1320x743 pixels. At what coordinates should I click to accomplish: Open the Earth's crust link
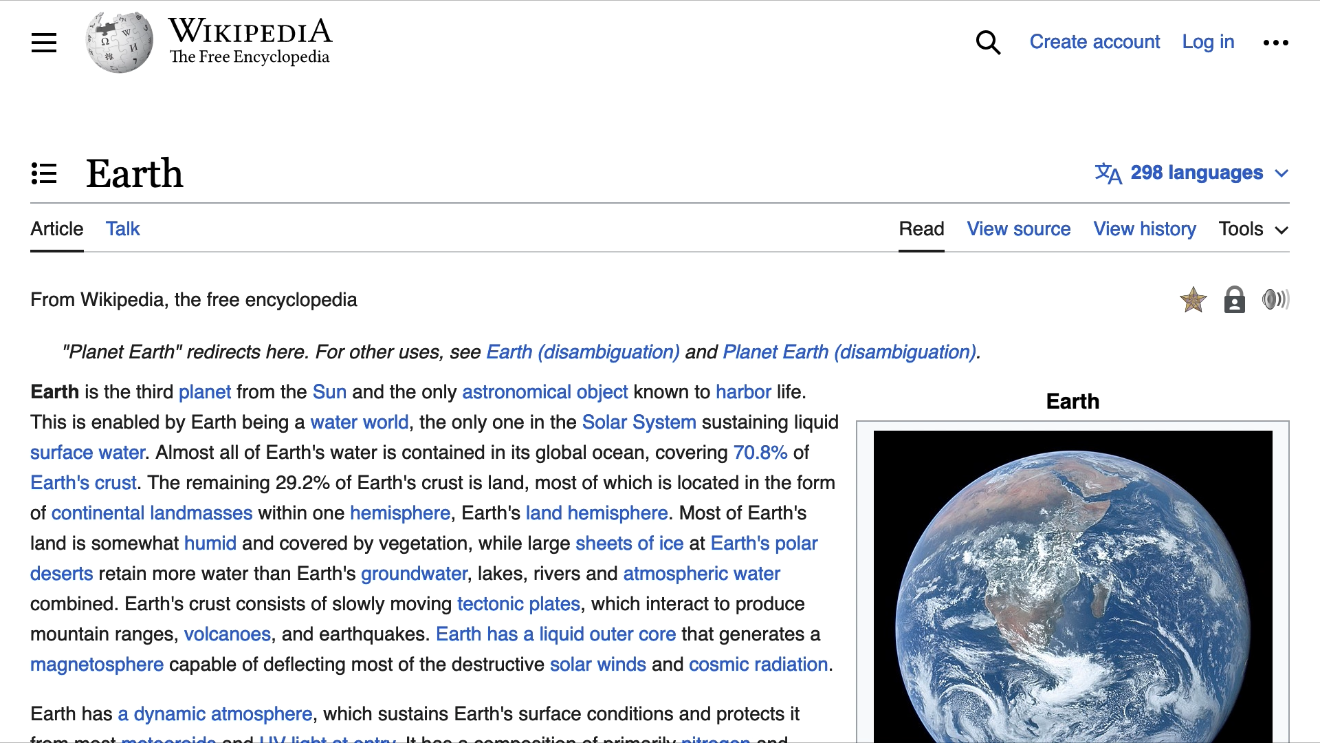click(84, 483)
